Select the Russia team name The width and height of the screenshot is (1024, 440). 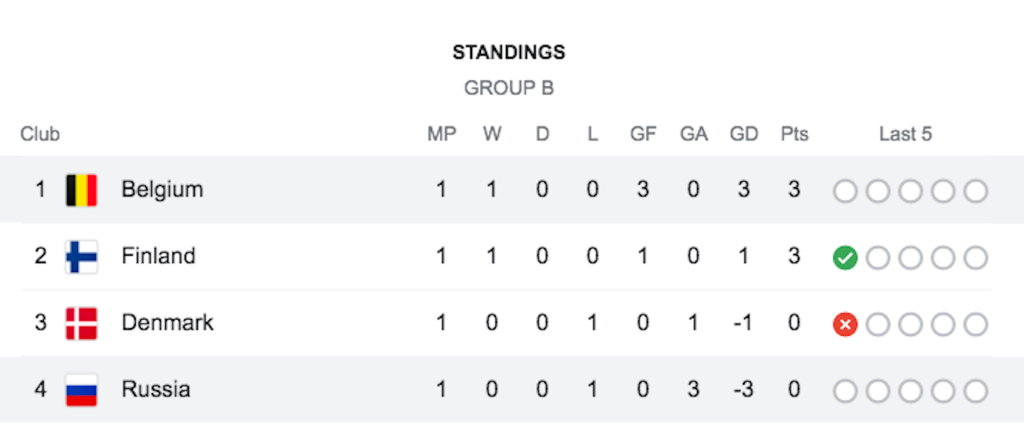click(x=156, y=390)
